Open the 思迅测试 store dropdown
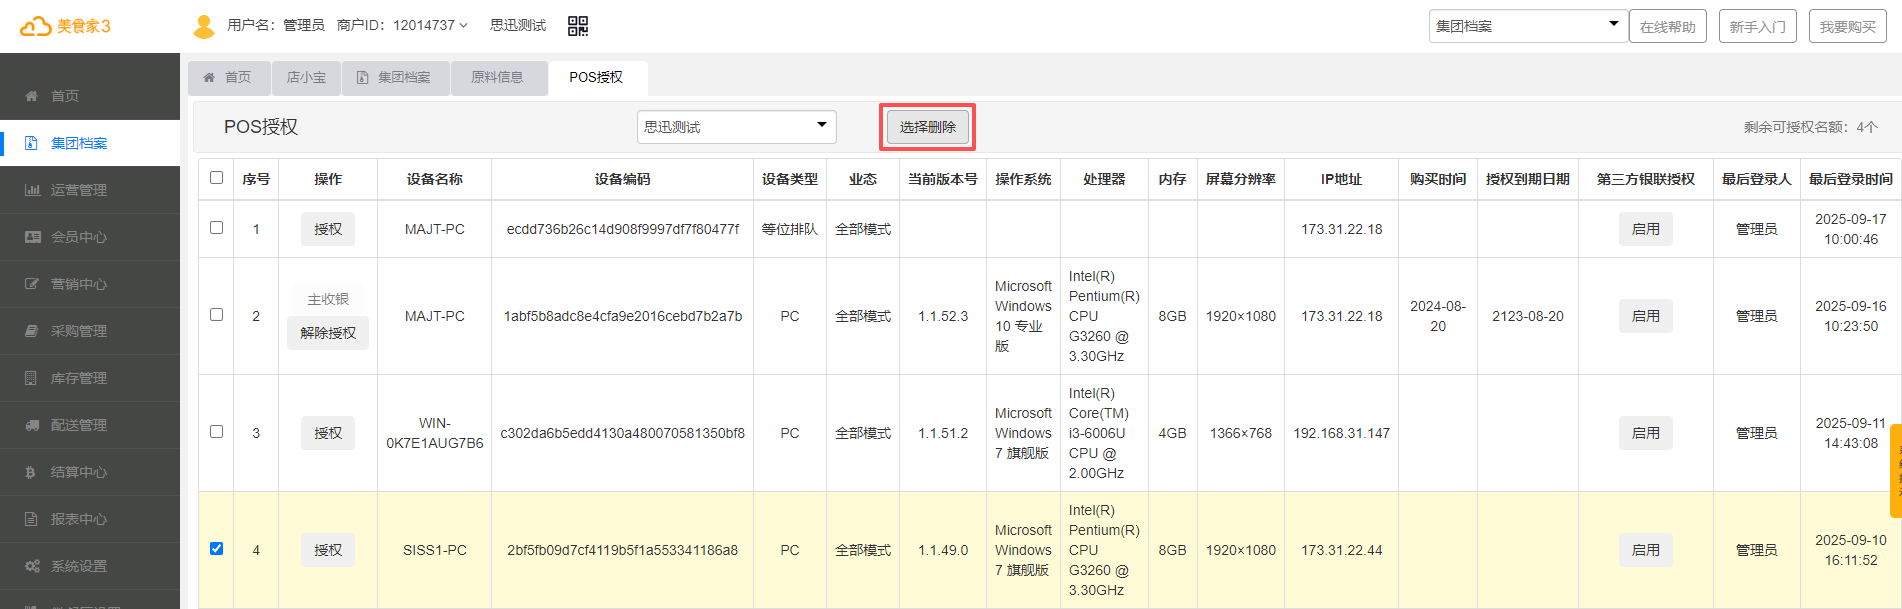This screenshot has height=609, width=1902. pyautogui.click(x=736, y=127)
